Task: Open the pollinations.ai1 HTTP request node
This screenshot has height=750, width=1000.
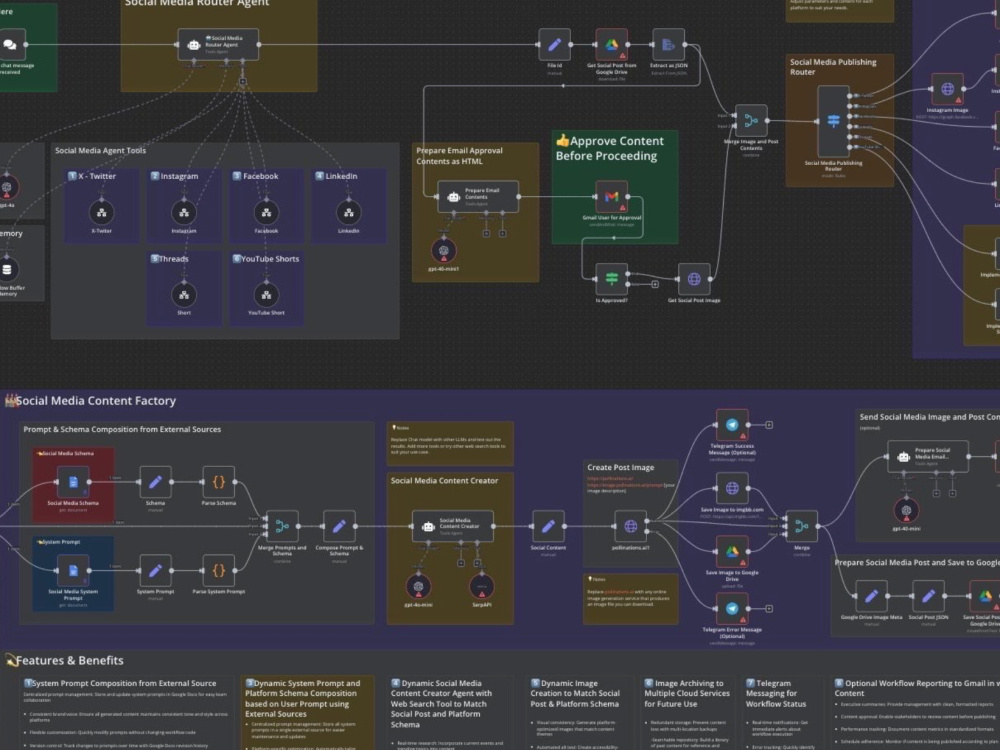Action: click(630, 526)
